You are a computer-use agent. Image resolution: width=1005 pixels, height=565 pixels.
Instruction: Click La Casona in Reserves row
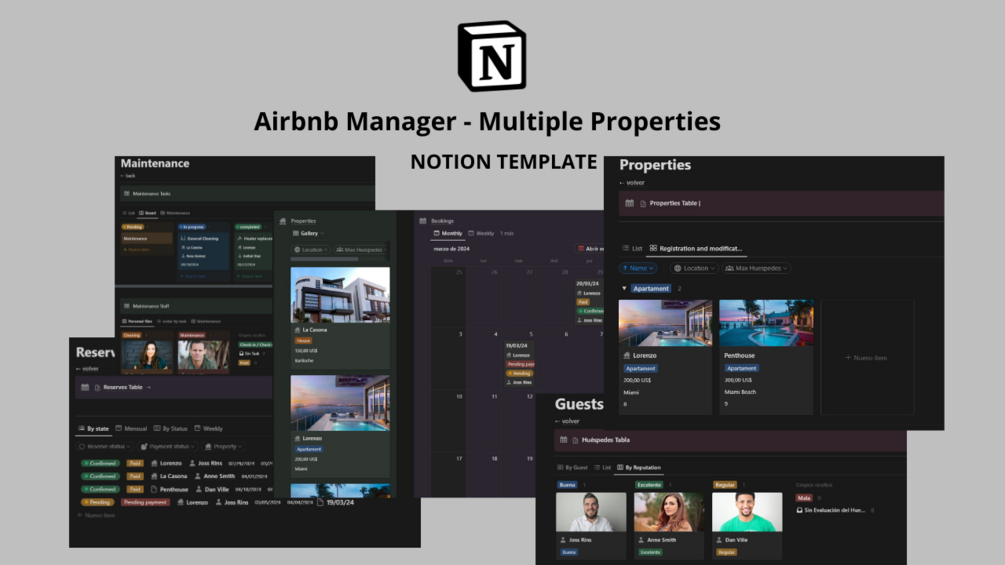pos(173,477)
